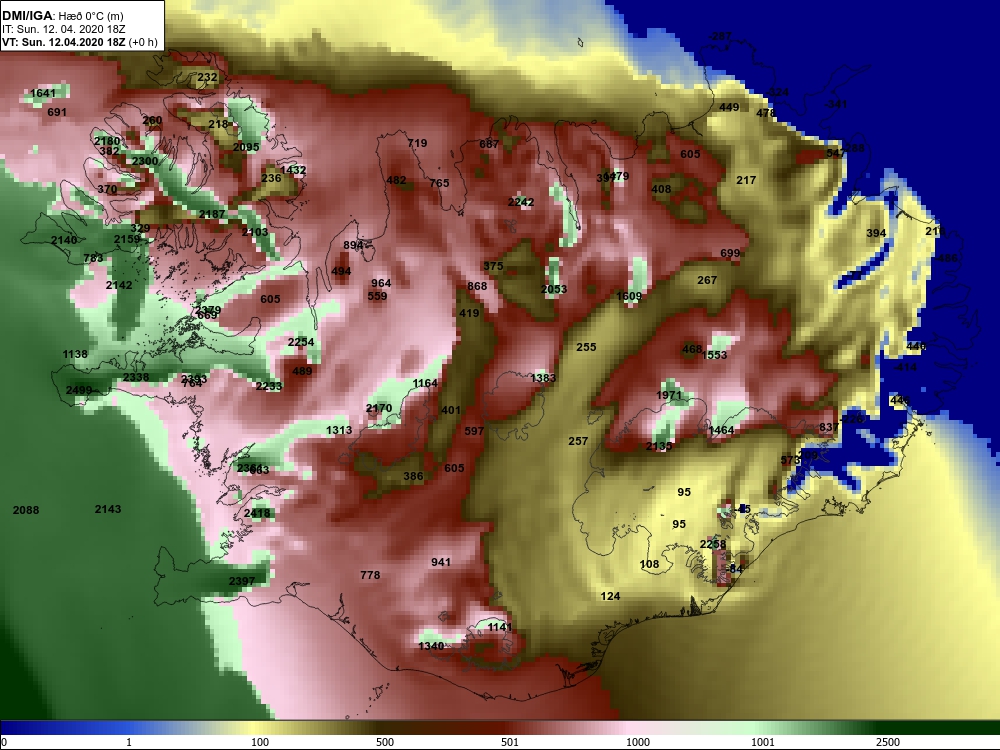The image size is (1000, 750).
Task: Select the map value 2135
Action: pyautogui.click(x=659, y=446)
